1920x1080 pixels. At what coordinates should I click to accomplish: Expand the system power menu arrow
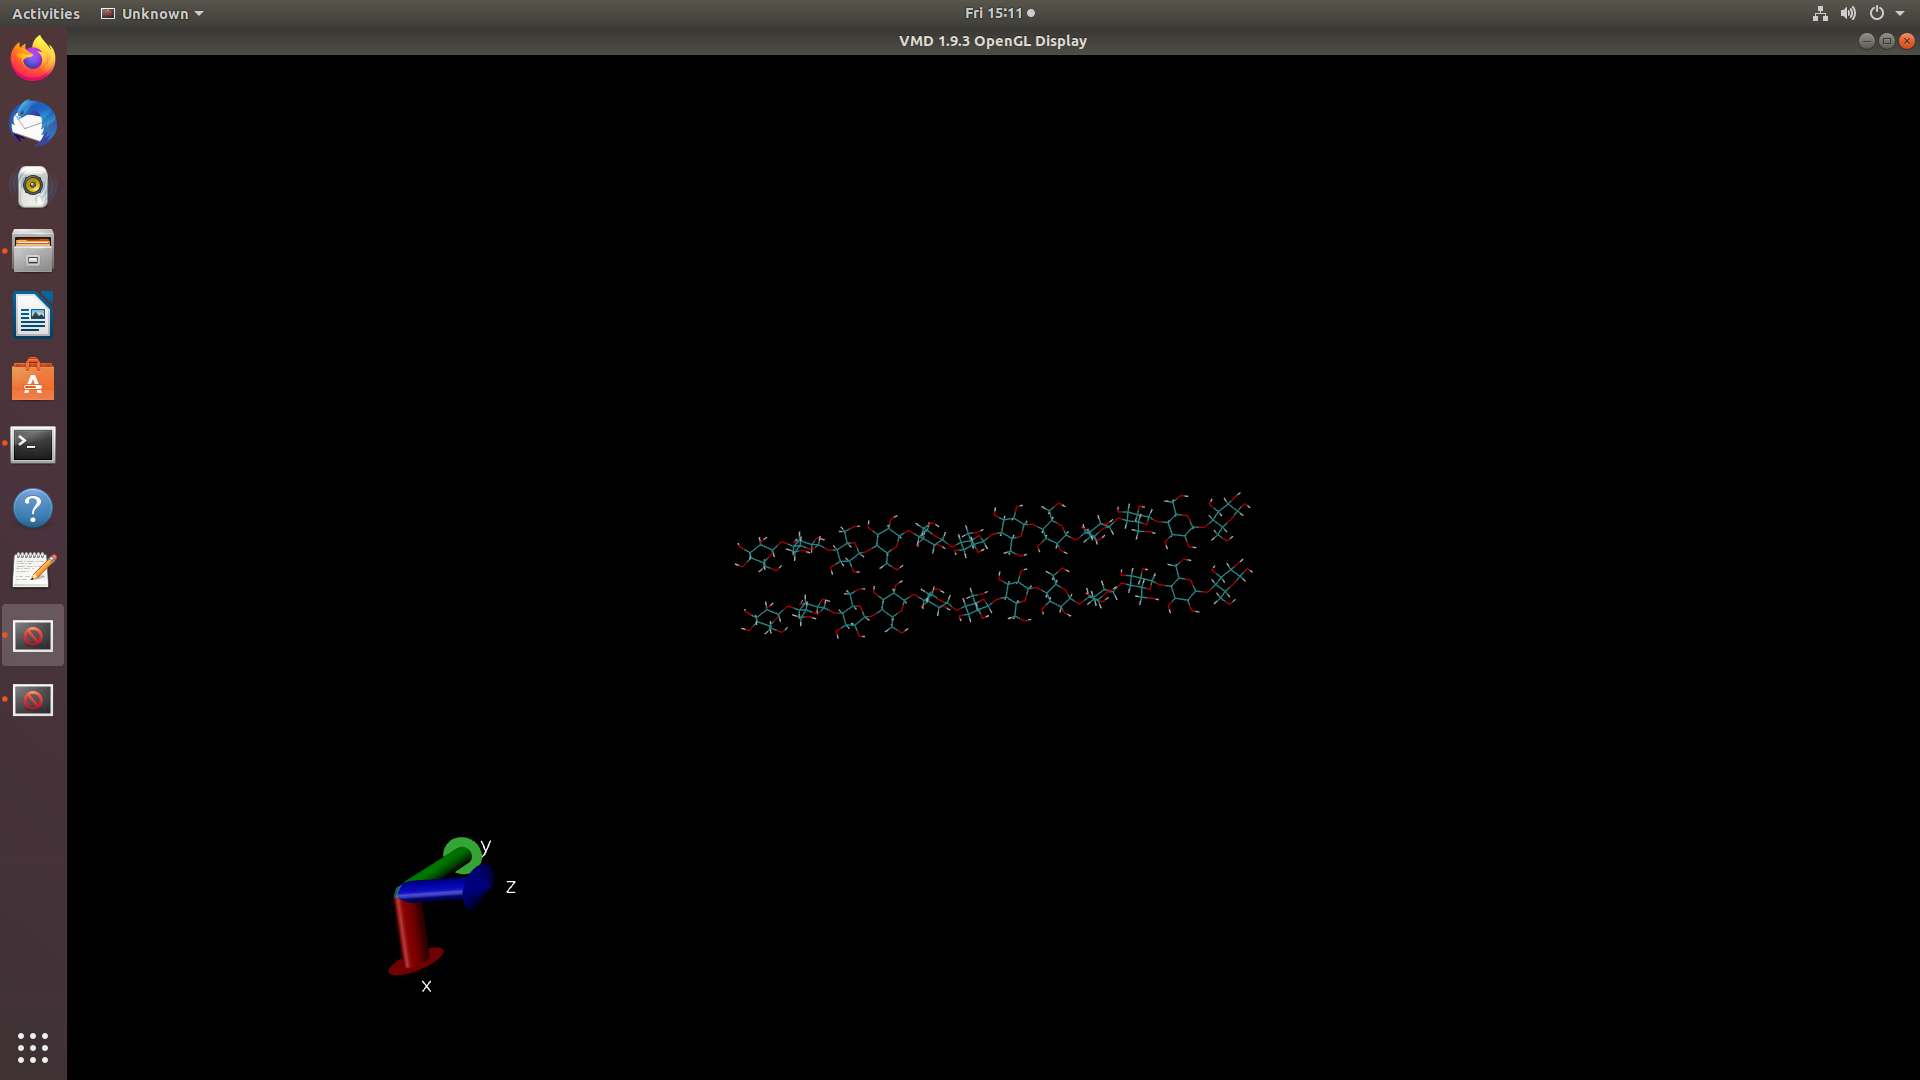pos(1900,13)
